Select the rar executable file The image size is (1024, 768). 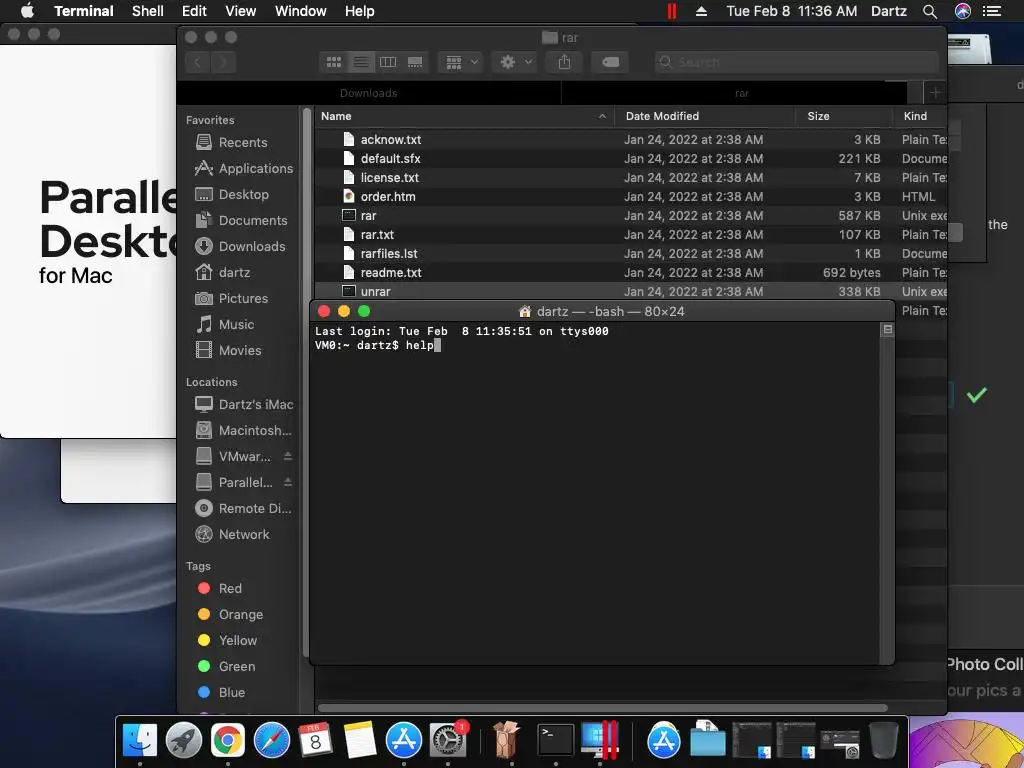pyautogui.click(x=631, y=216)
